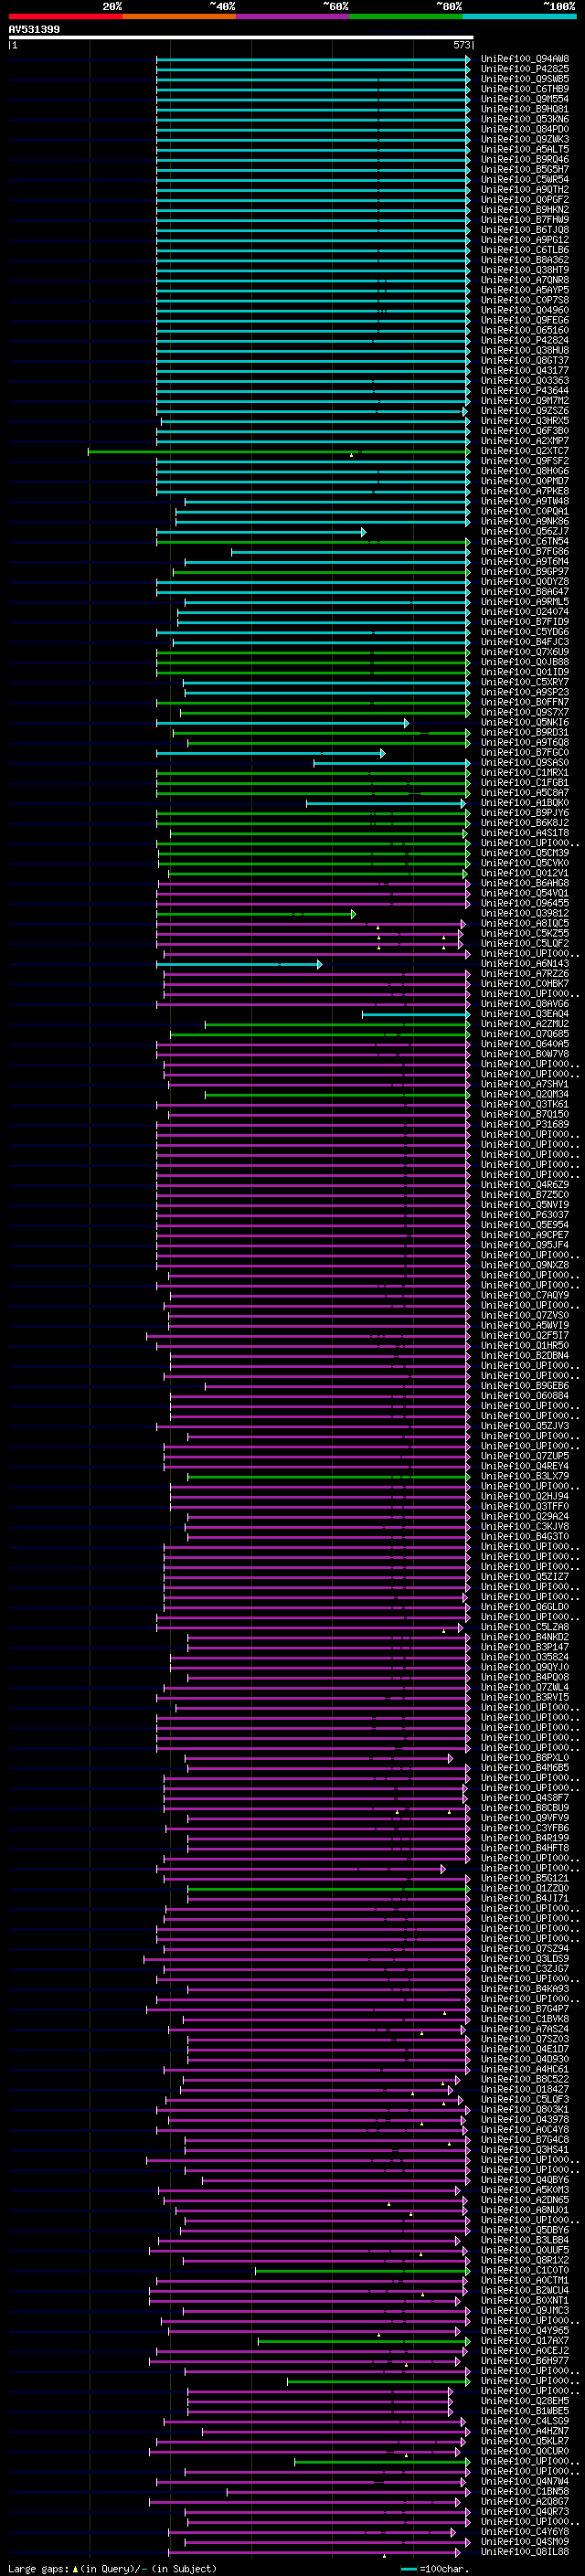This screenshot has width=585, height=2576.
Task: Select the UniRef100_B9GP97 label
Action: tap(525, 571)
